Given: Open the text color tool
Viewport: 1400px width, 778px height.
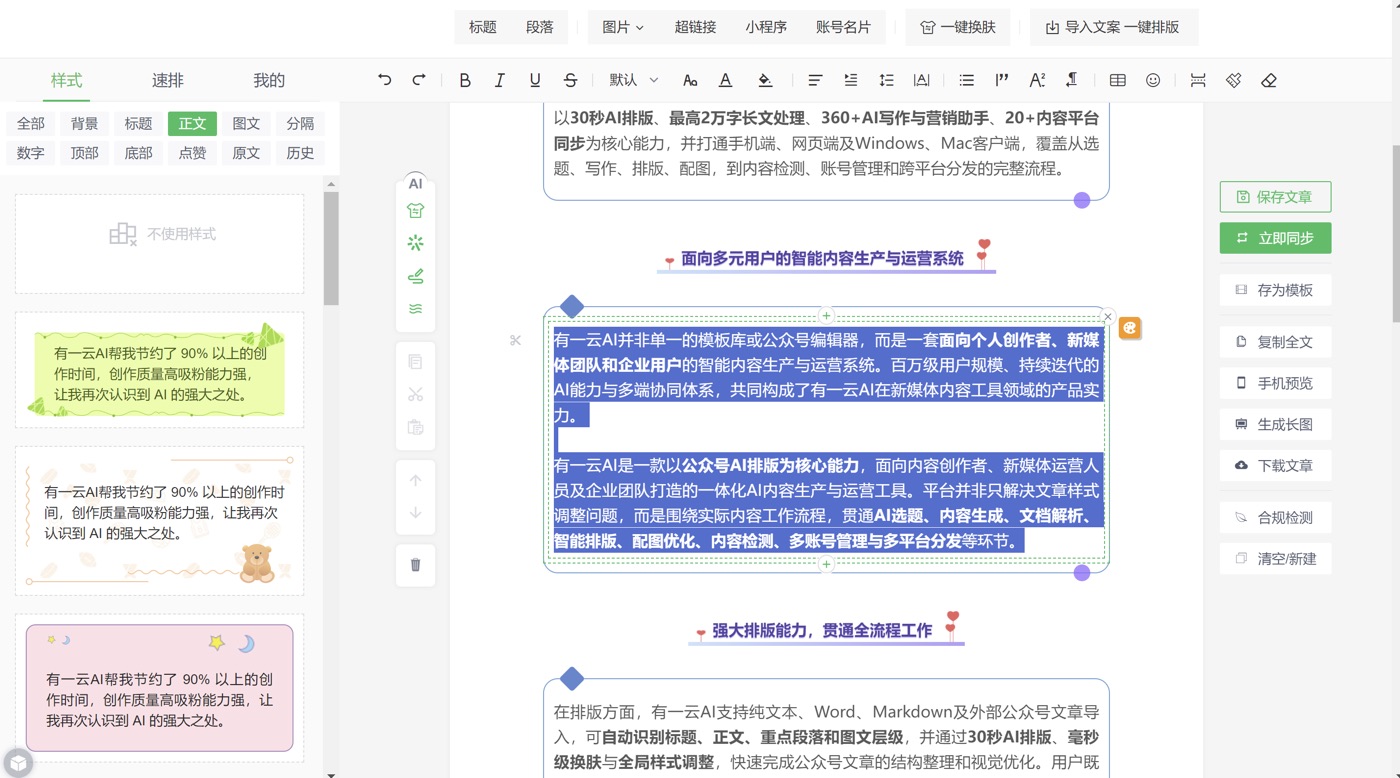Looking at the screenshot, I should 725,80.
